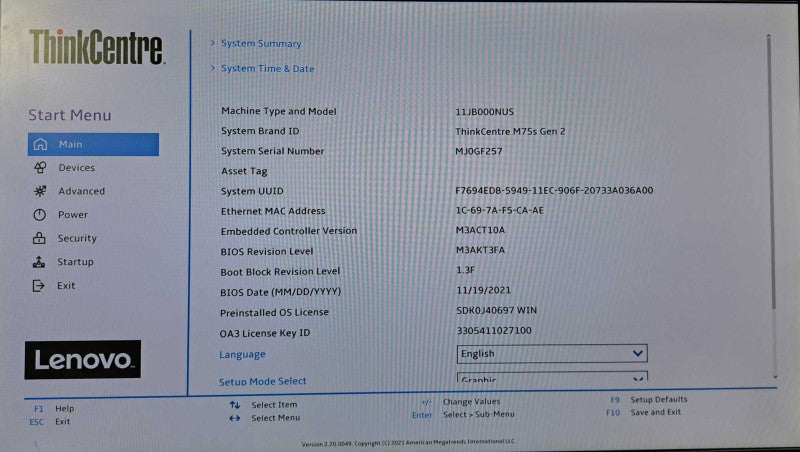The width and height of the screenshot is (800, 452).
Task: Click the BIOS Revision Level label
Action: point(267,252)
